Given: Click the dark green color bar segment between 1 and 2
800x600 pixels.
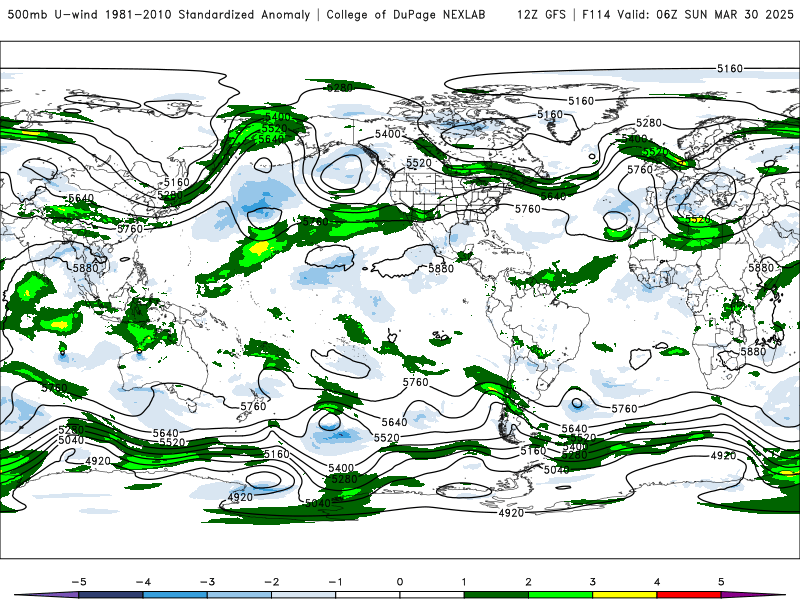Looking at the screenshot, I should pyautogui.click(x=496, y=595).
